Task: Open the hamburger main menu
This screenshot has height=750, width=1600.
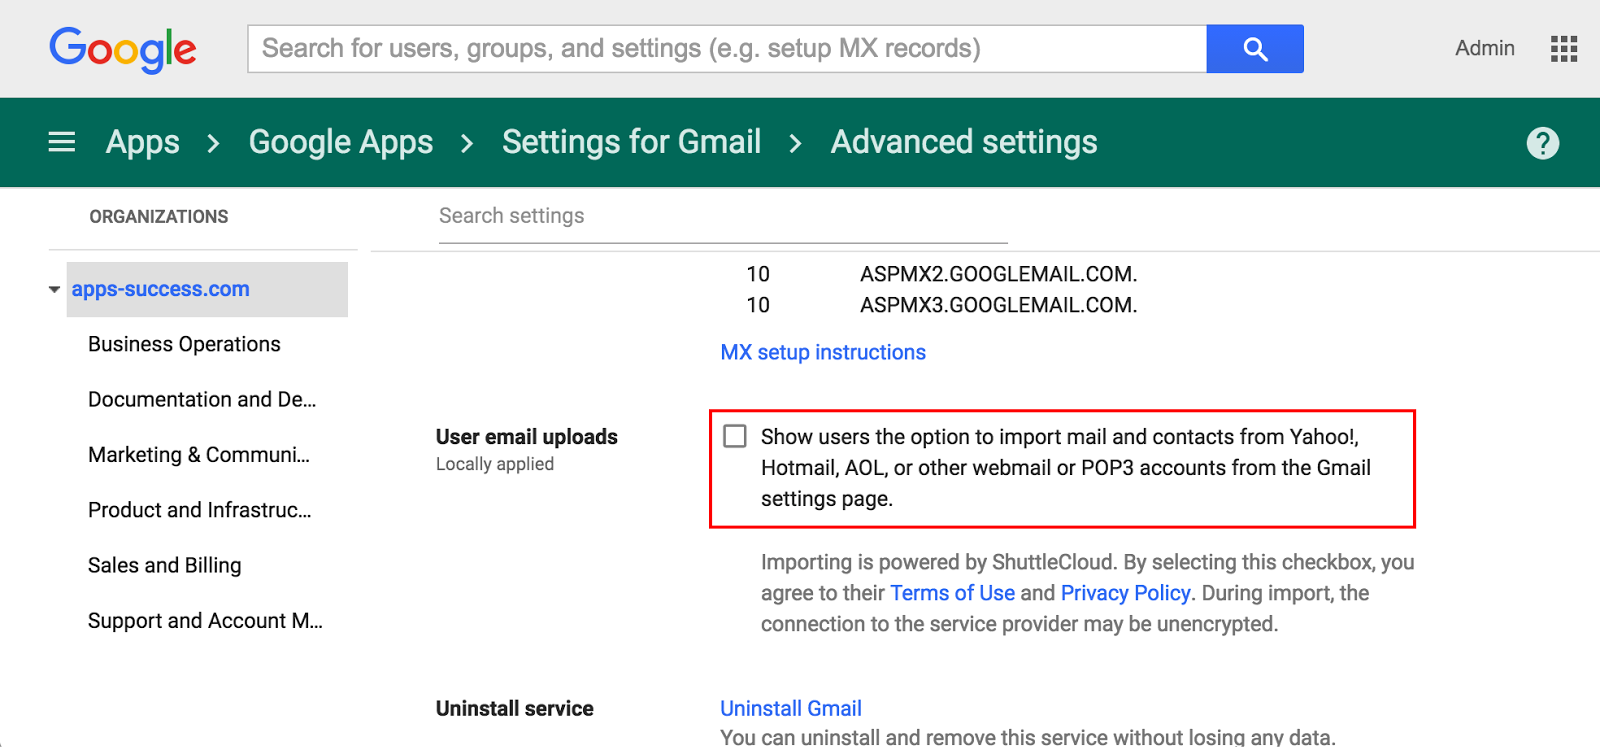Action: (62, 142)
